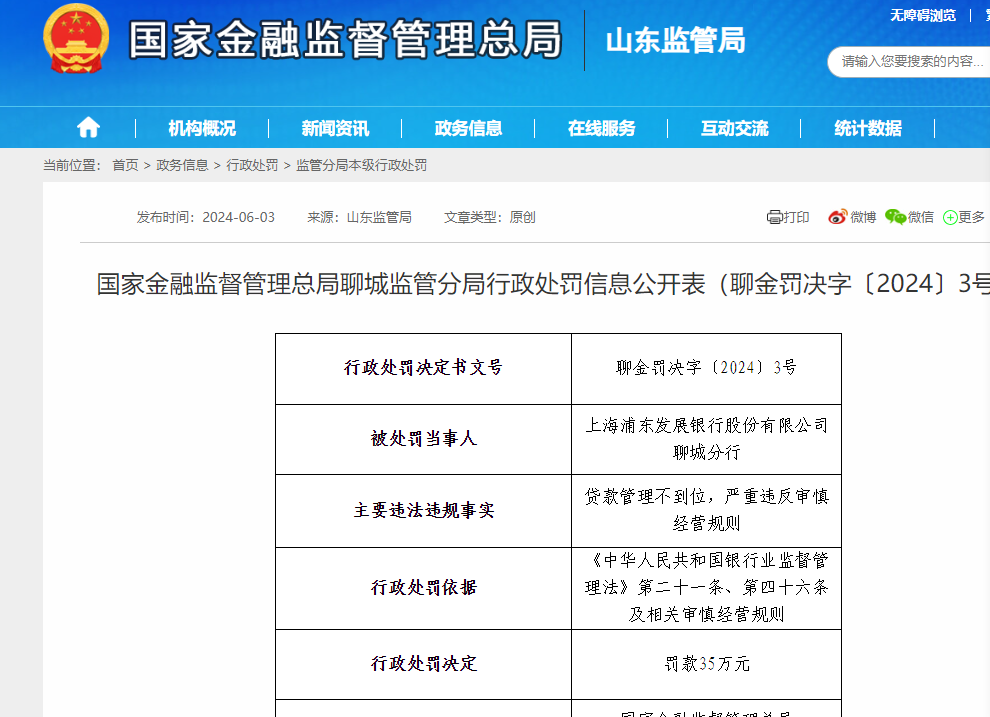Click the 首页 breadcrumb link
Screen dimensions: 990x717
click(x=125, y=165)
